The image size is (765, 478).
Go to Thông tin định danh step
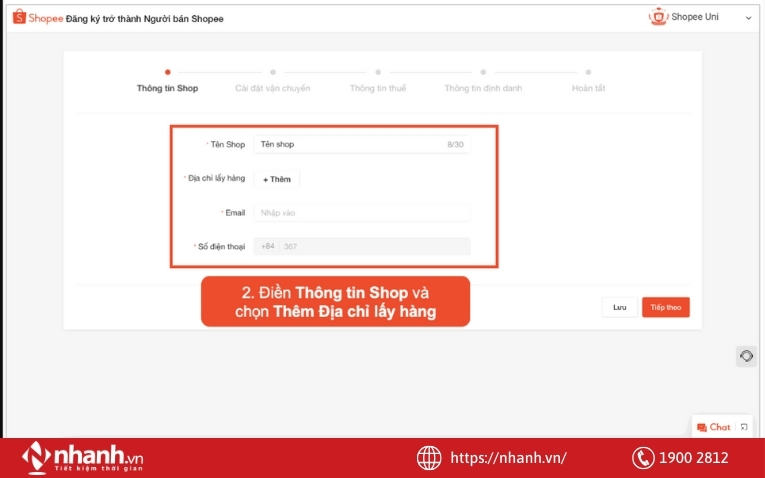pyautogui.click(x=483, y=88)
